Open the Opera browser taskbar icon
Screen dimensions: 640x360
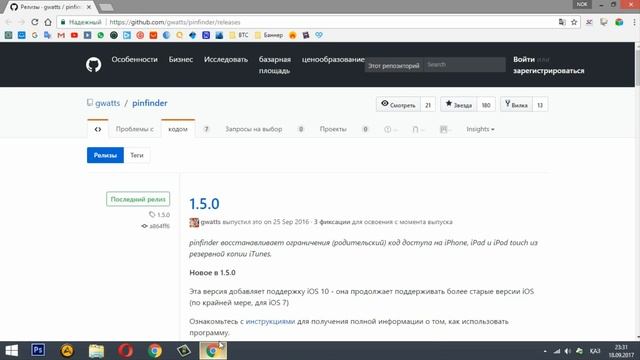125,351
